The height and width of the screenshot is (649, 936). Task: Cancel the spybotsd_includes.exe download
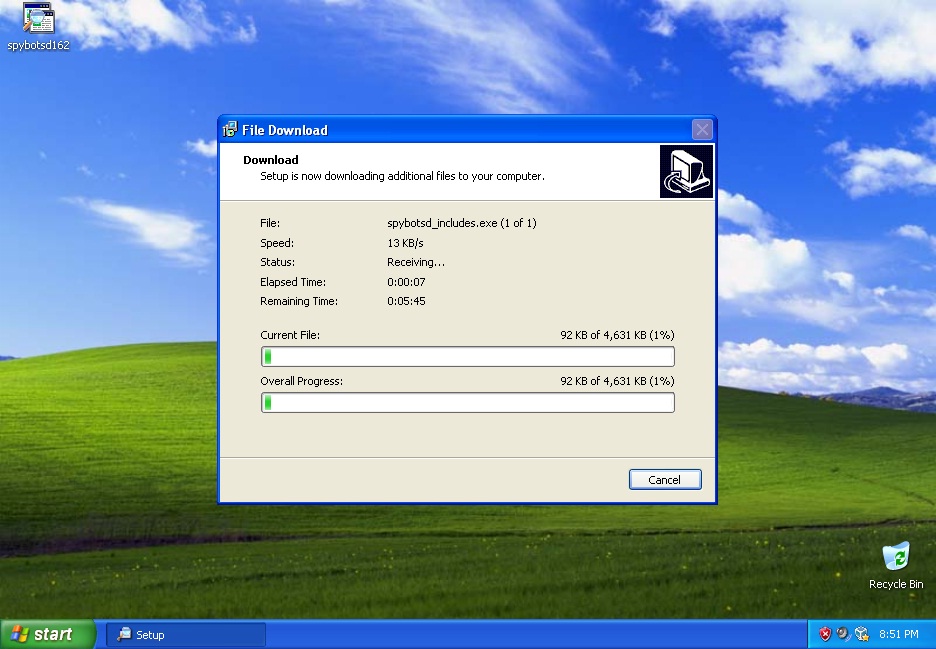point(664,479)
